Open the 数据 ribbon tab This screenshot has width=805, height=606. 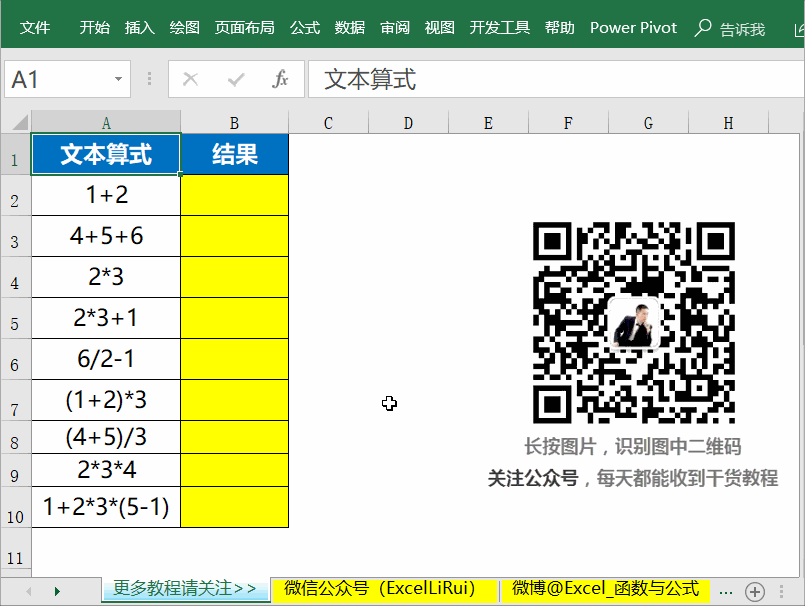[x=350, y=28]
